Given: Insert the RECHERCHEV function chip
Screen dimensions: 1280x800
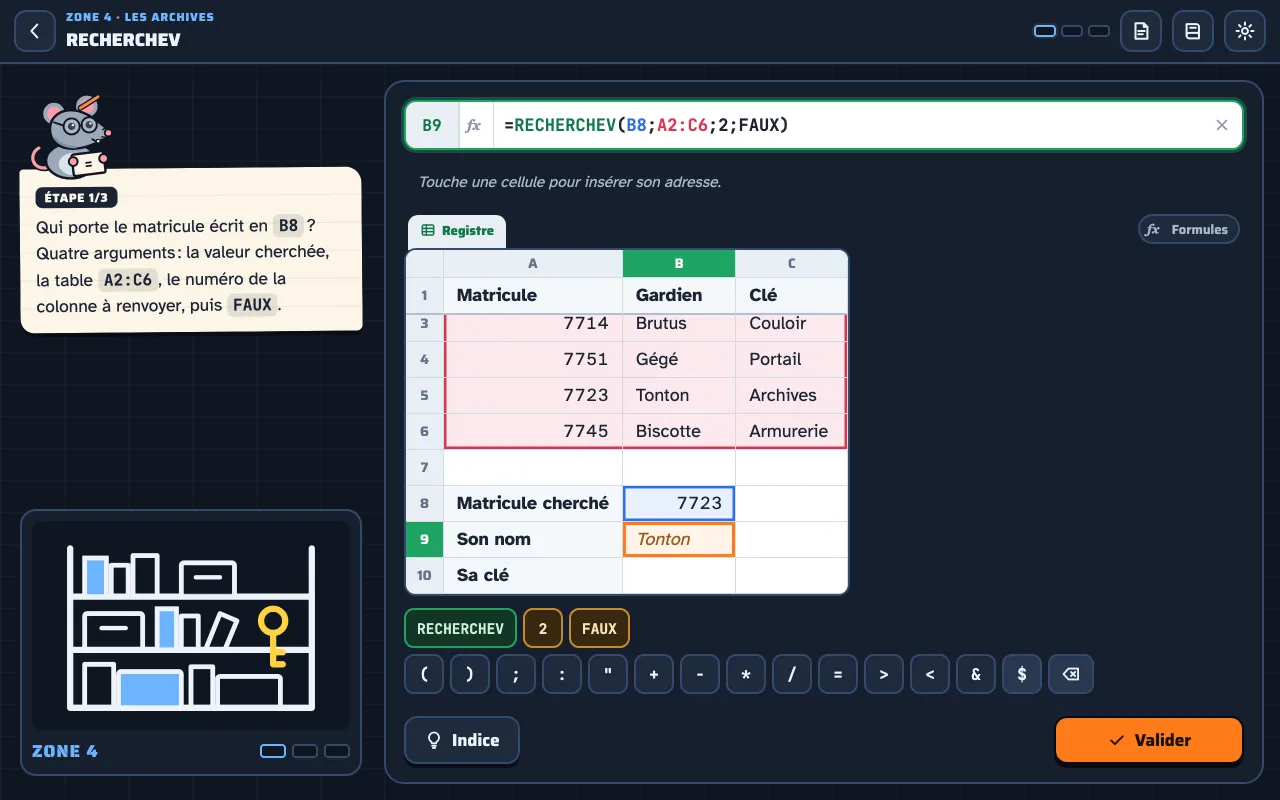Looking at the screenshot, I should pyautogui.click(x=460, y=629).
